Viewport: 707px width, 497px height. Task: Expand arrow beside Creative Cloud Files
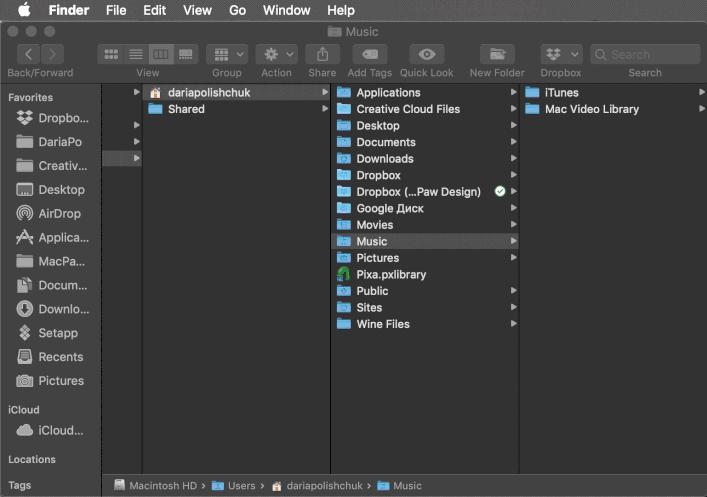[x=513, y=109]
